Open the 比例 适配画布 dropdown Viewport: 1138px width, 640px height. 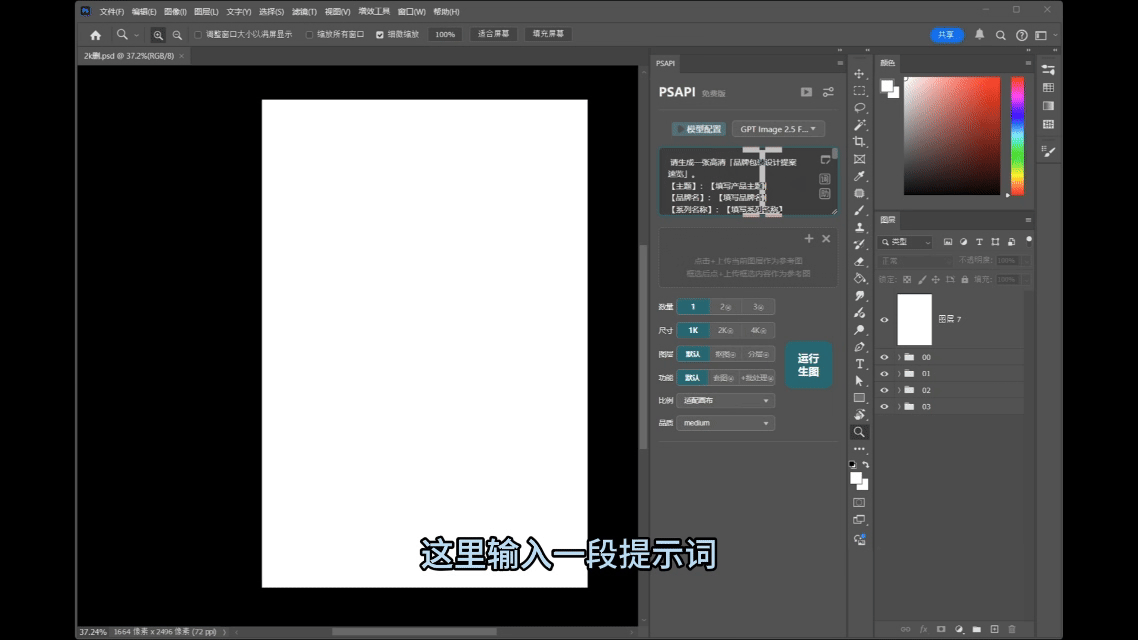click(x=726, y=401)
